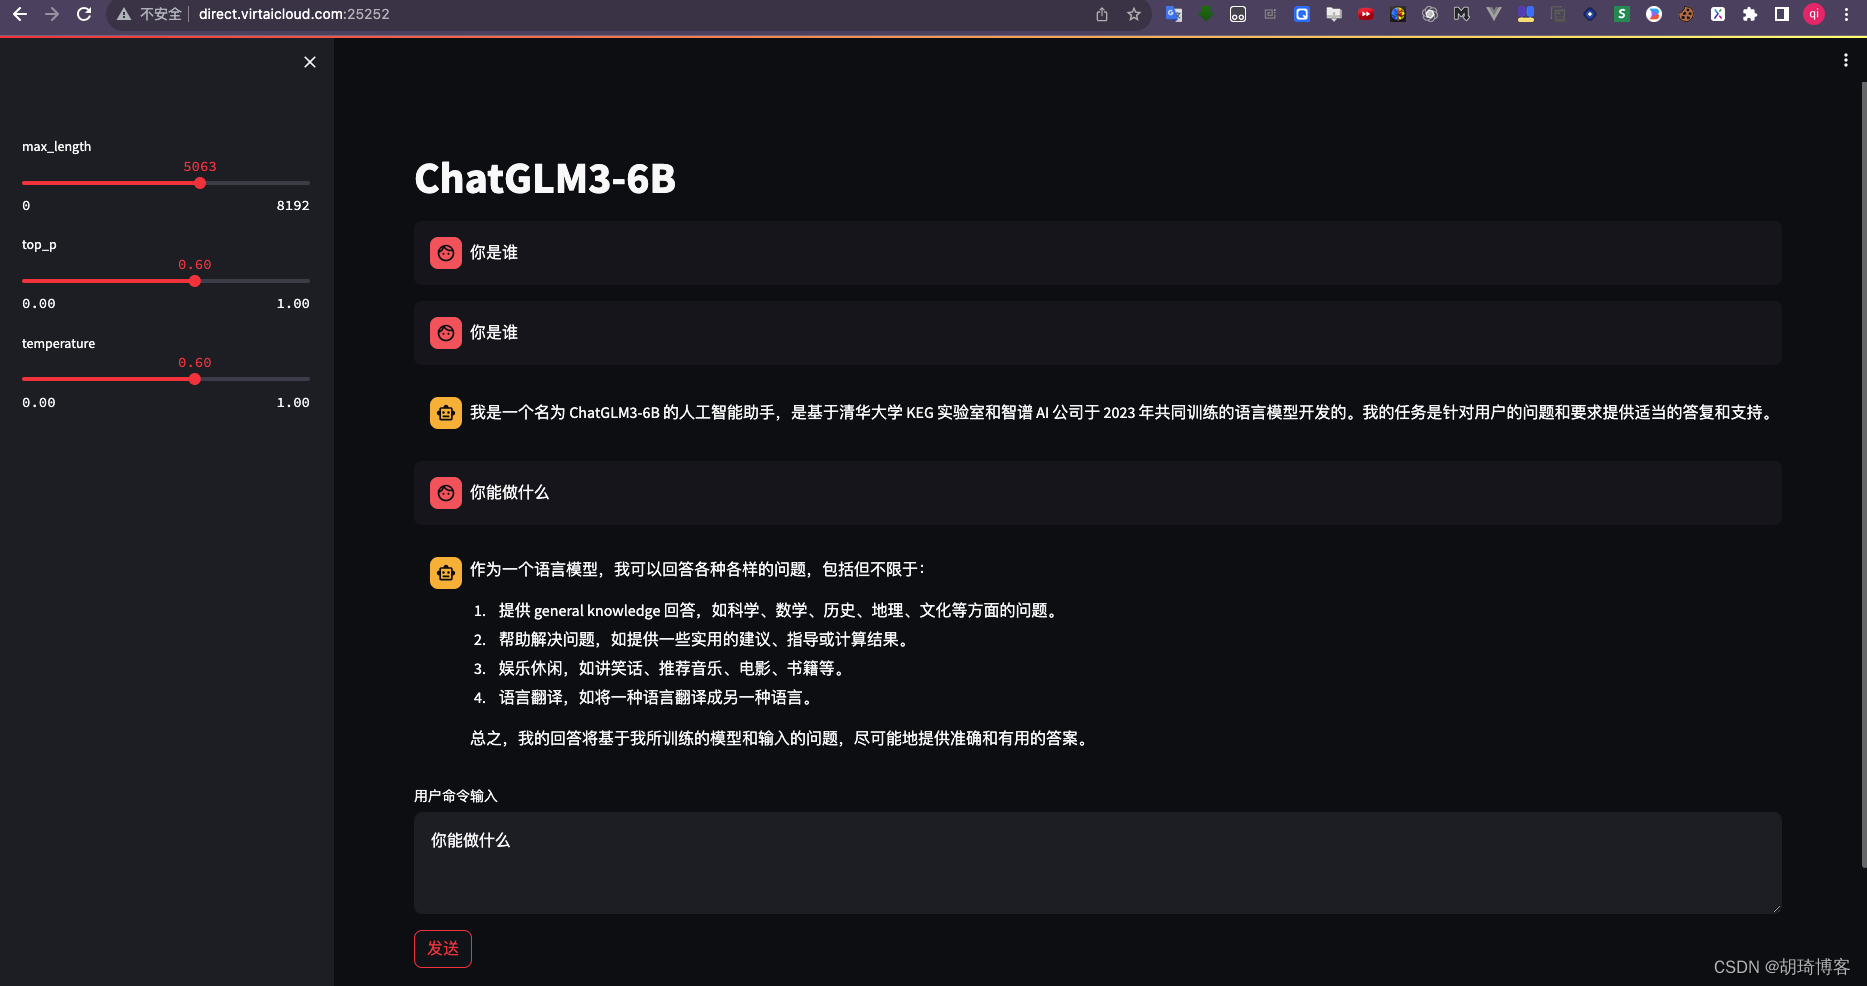Open the qi profile avatar
The width and height of the screenshot is (1867, 986).
pyautogui.click(x=1814, y=14)
